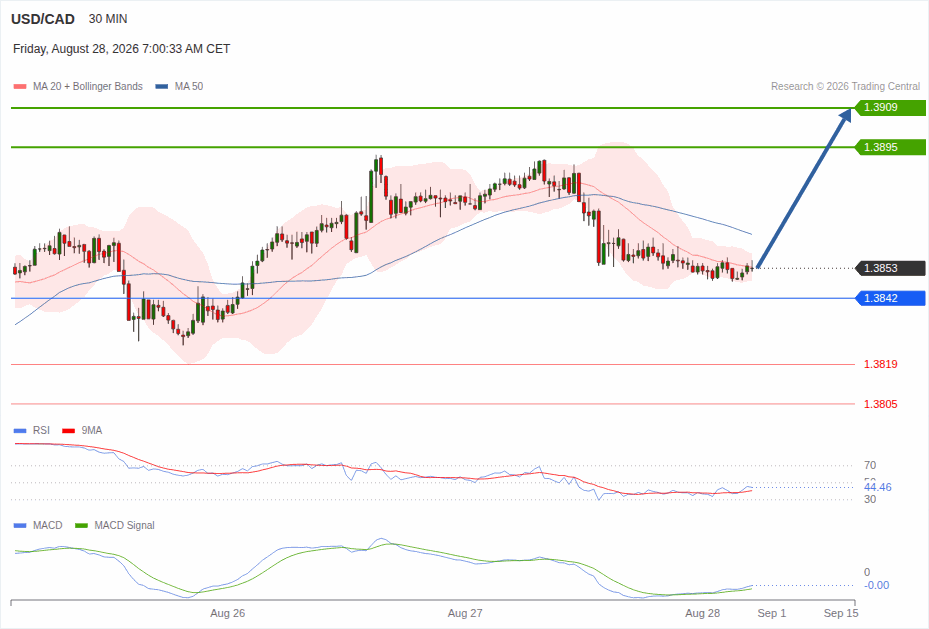This screenshot has width=929, height=629.
Task: Click the MA 20 + Bollinger Bands legend label
Action: (88, 86)
